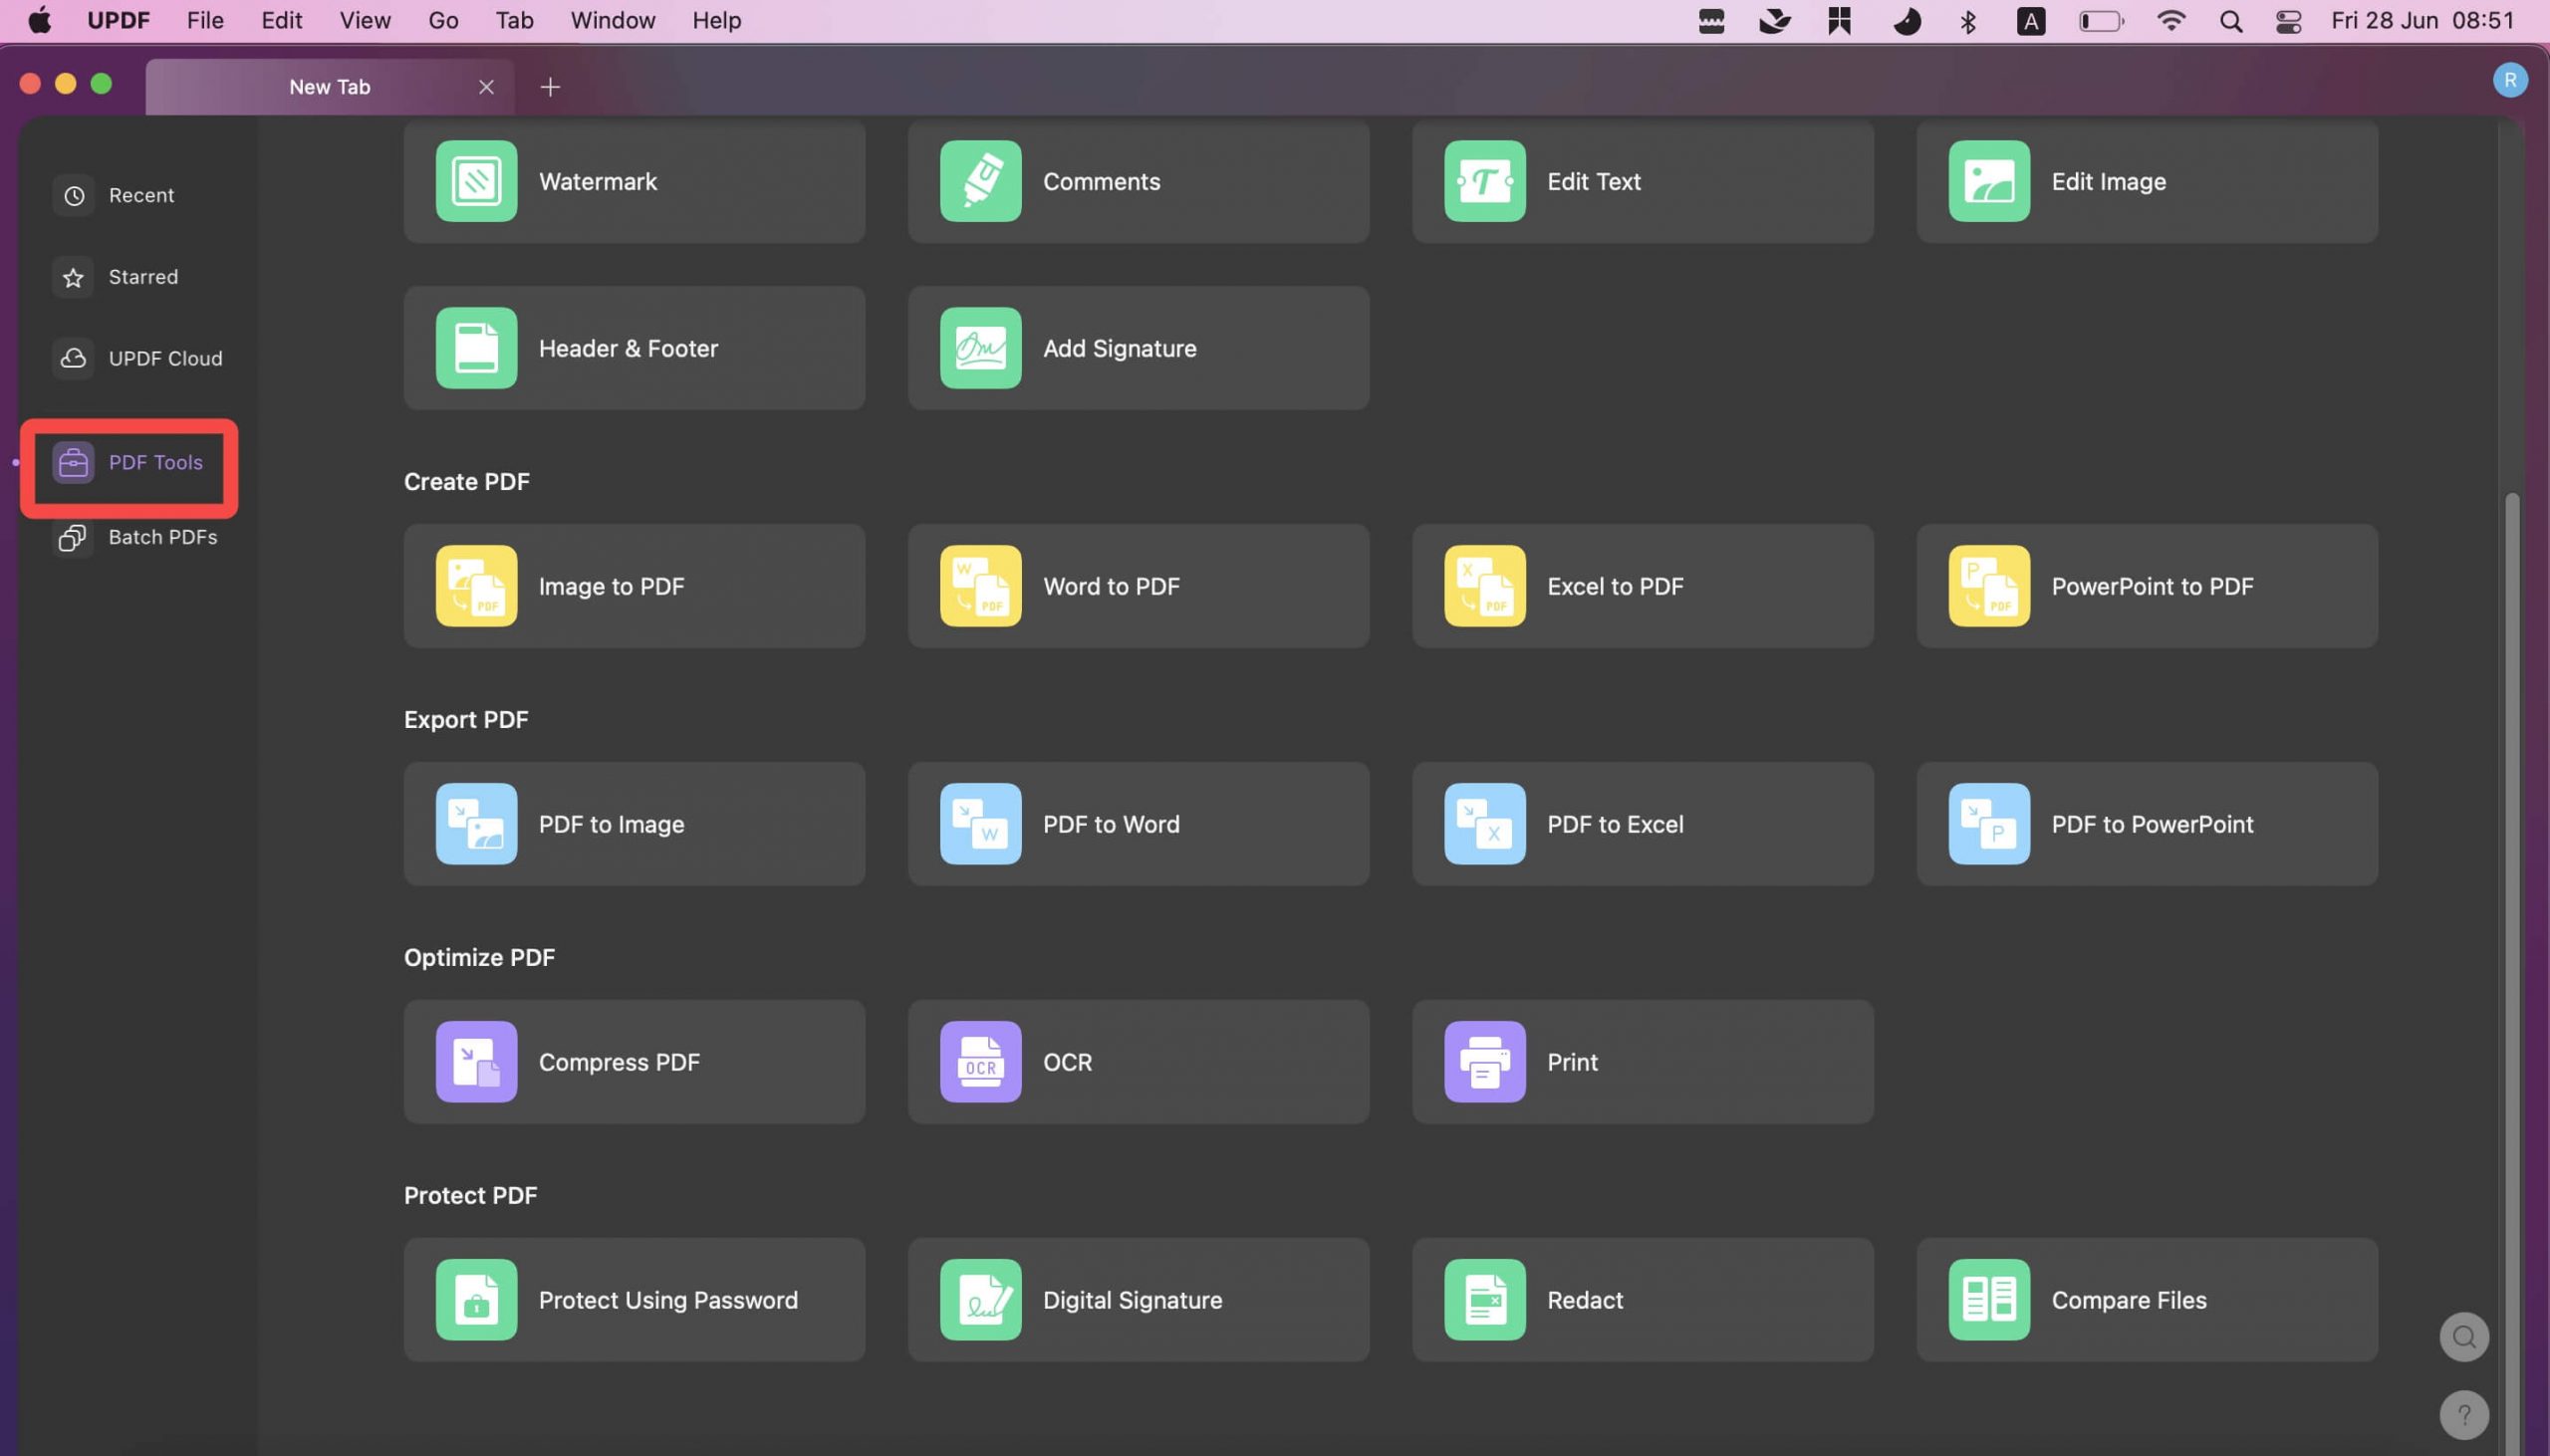Click the date and time display
The height and width of the screenshot is (1456, 2550).
click(x=2422, y=21)
